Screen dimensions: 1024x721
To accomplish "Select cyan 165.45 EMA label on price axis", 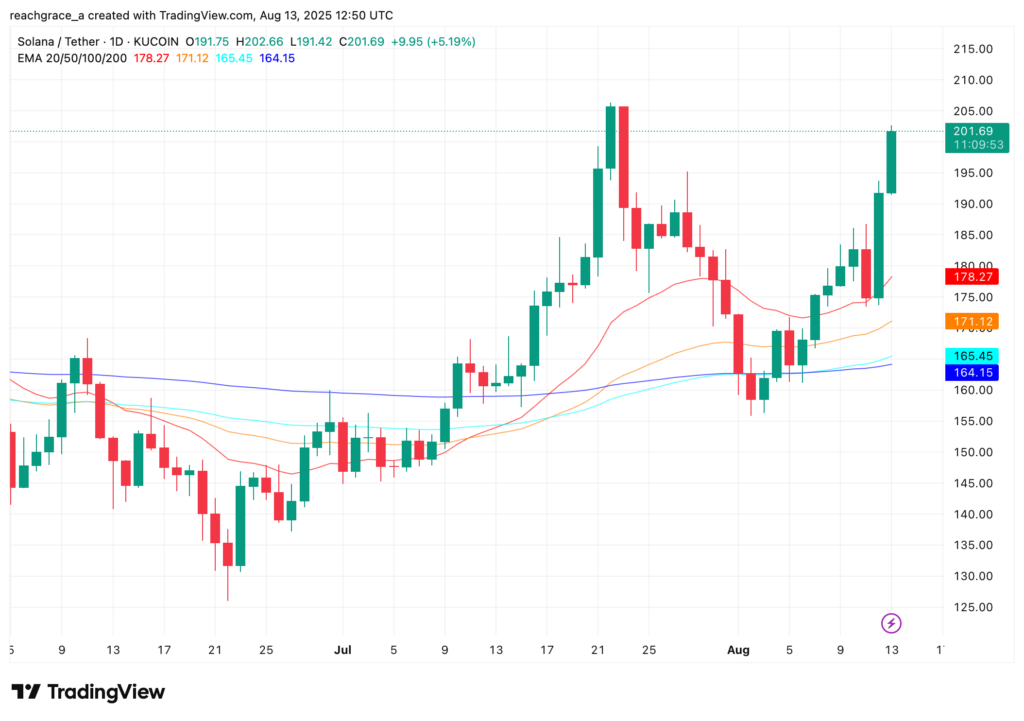I will pos(973,356).
